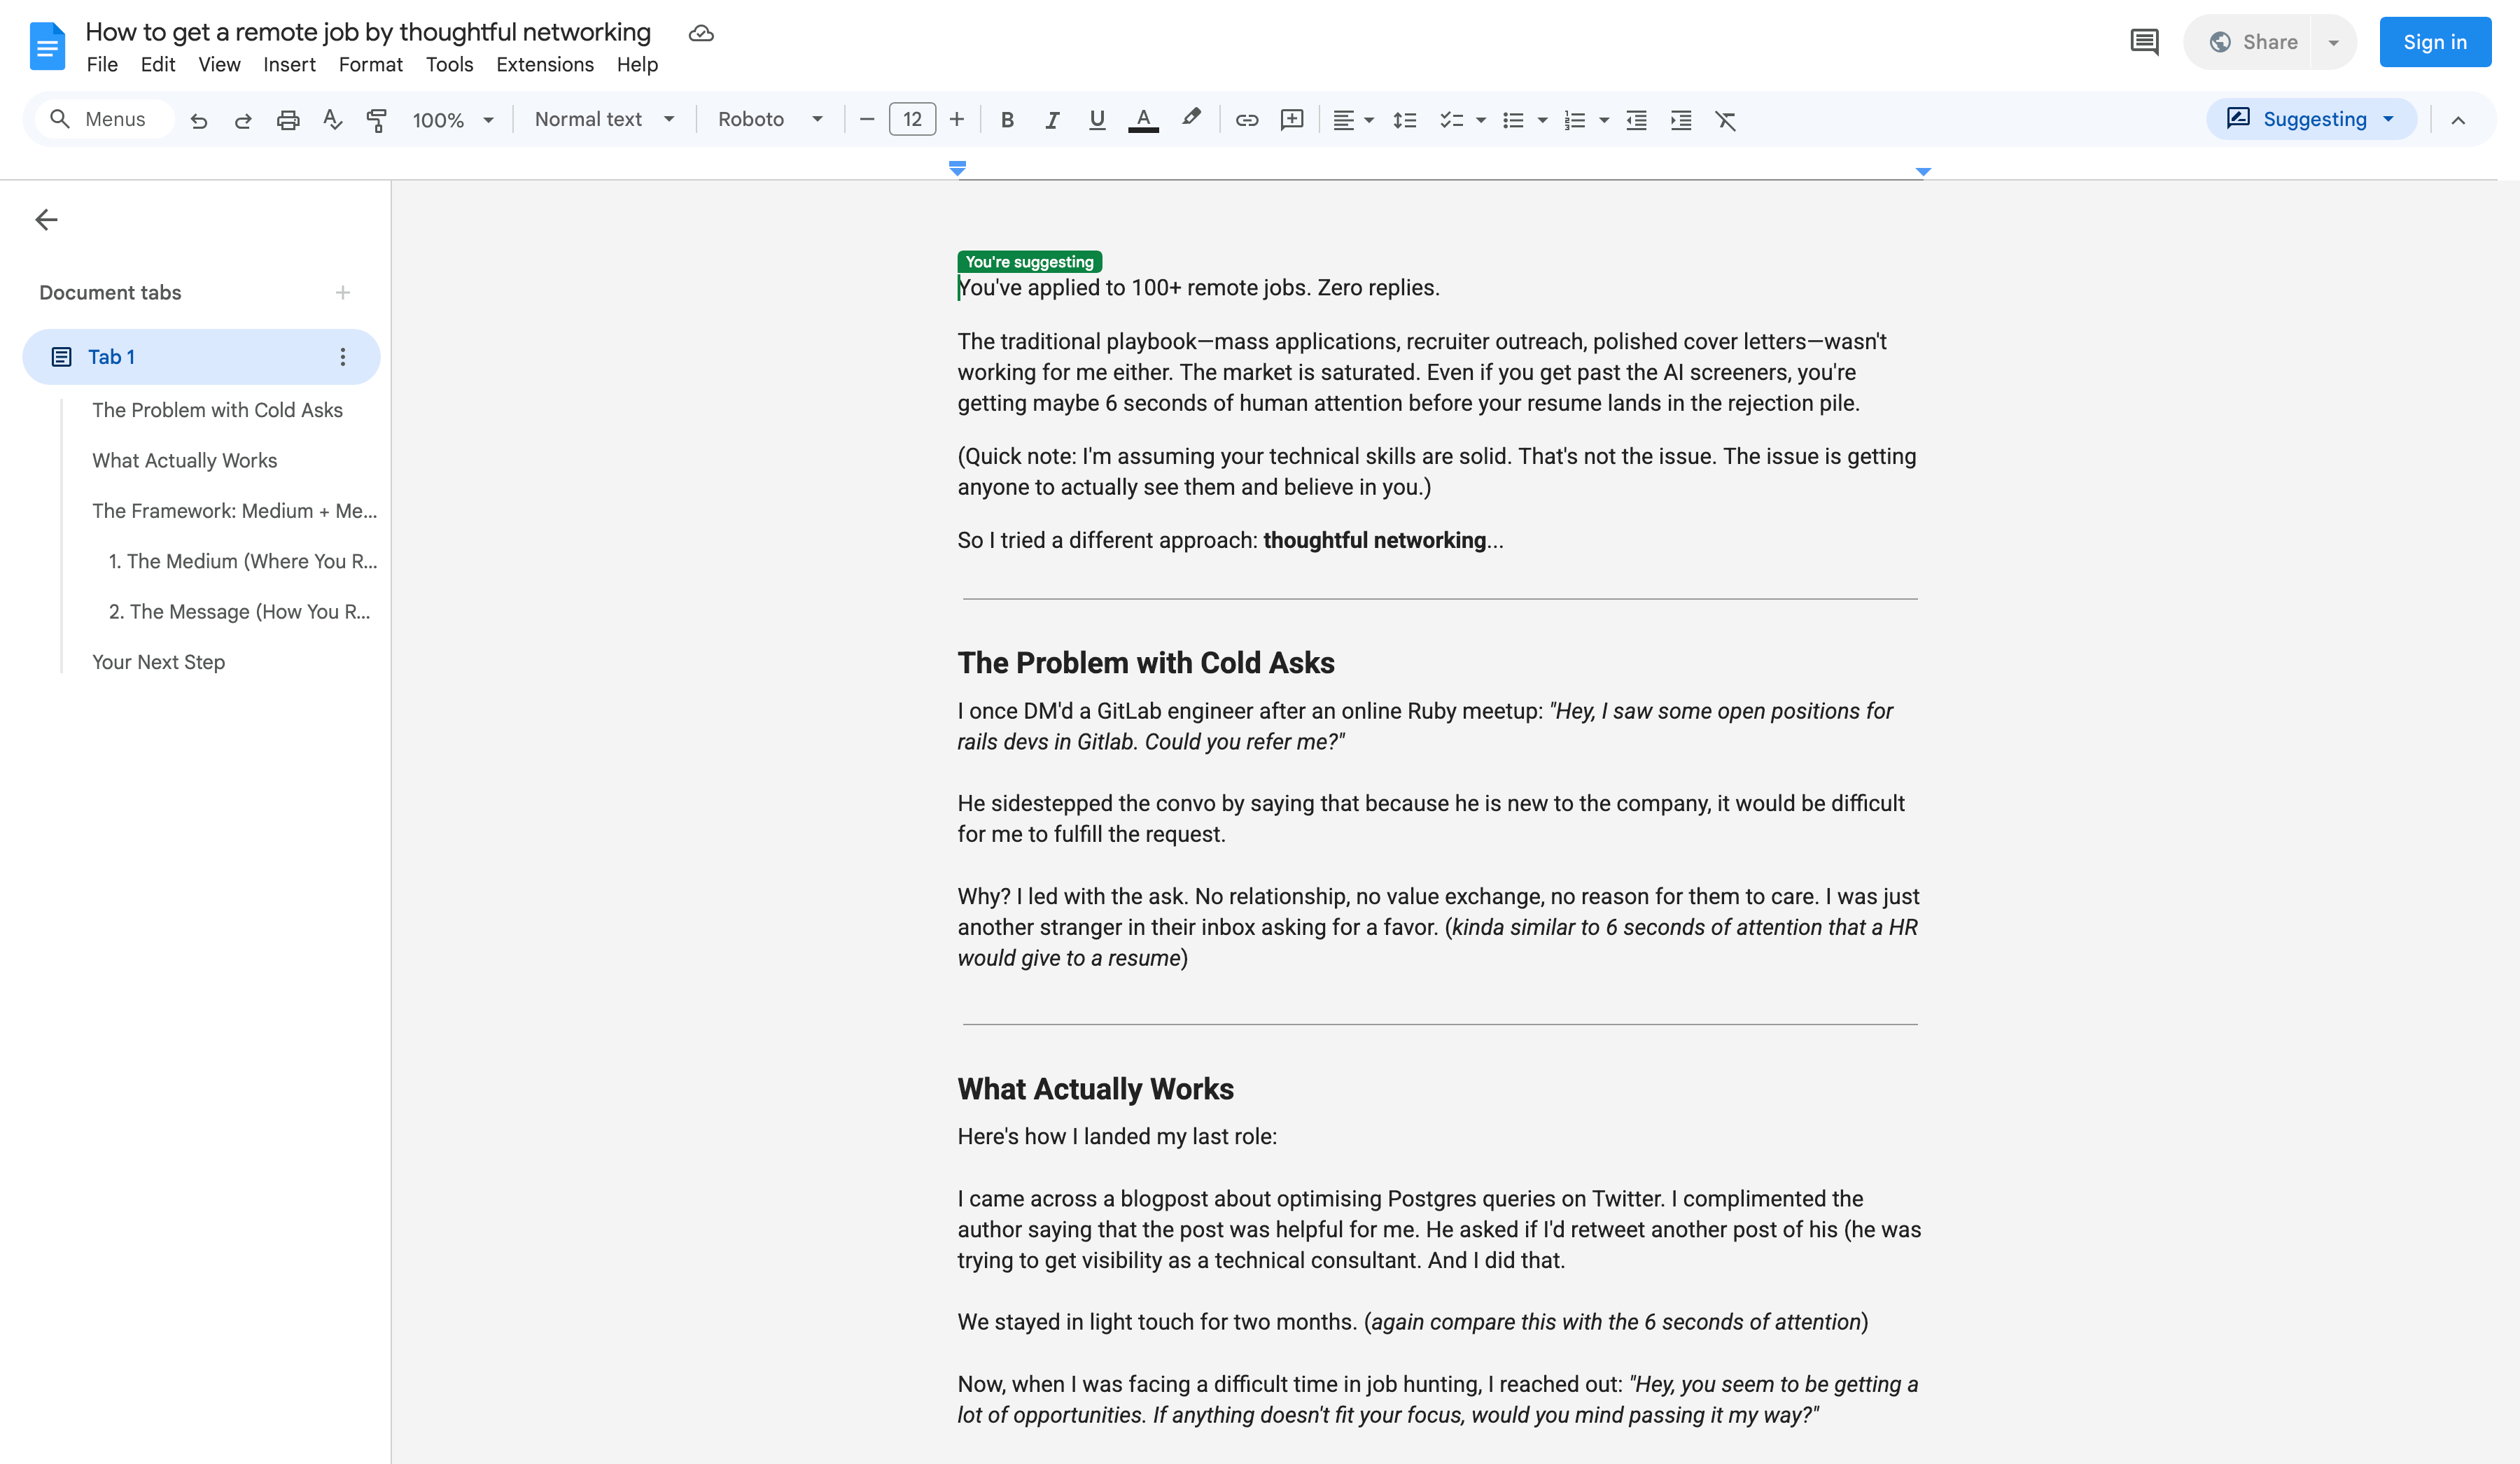The image size is (2520, 1464).
Task: Click the add comment icon
Action: (x=1292, y=120)
